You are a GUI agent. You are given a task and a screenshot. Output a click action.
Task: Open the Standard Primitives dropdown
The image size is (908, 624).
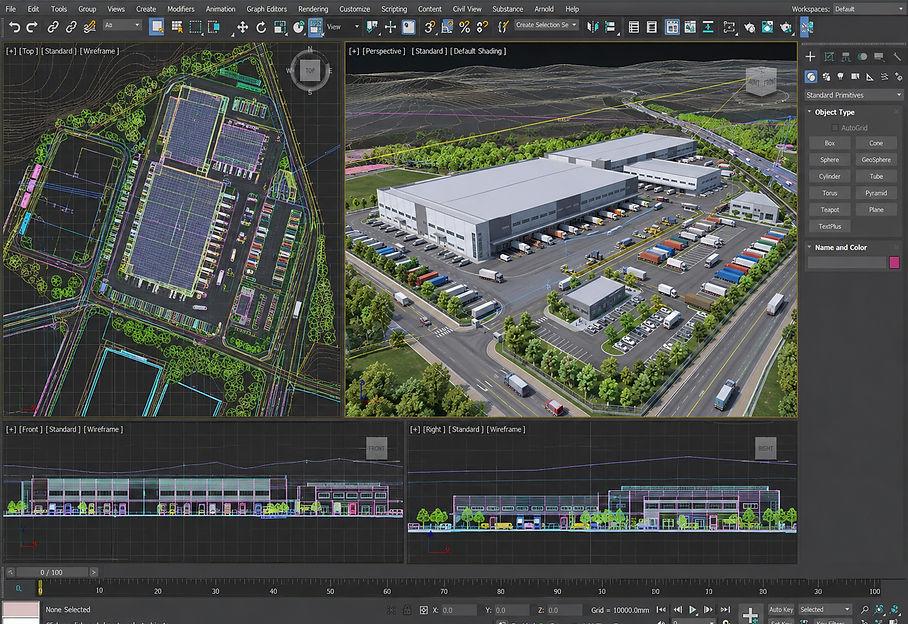[853, 95]
